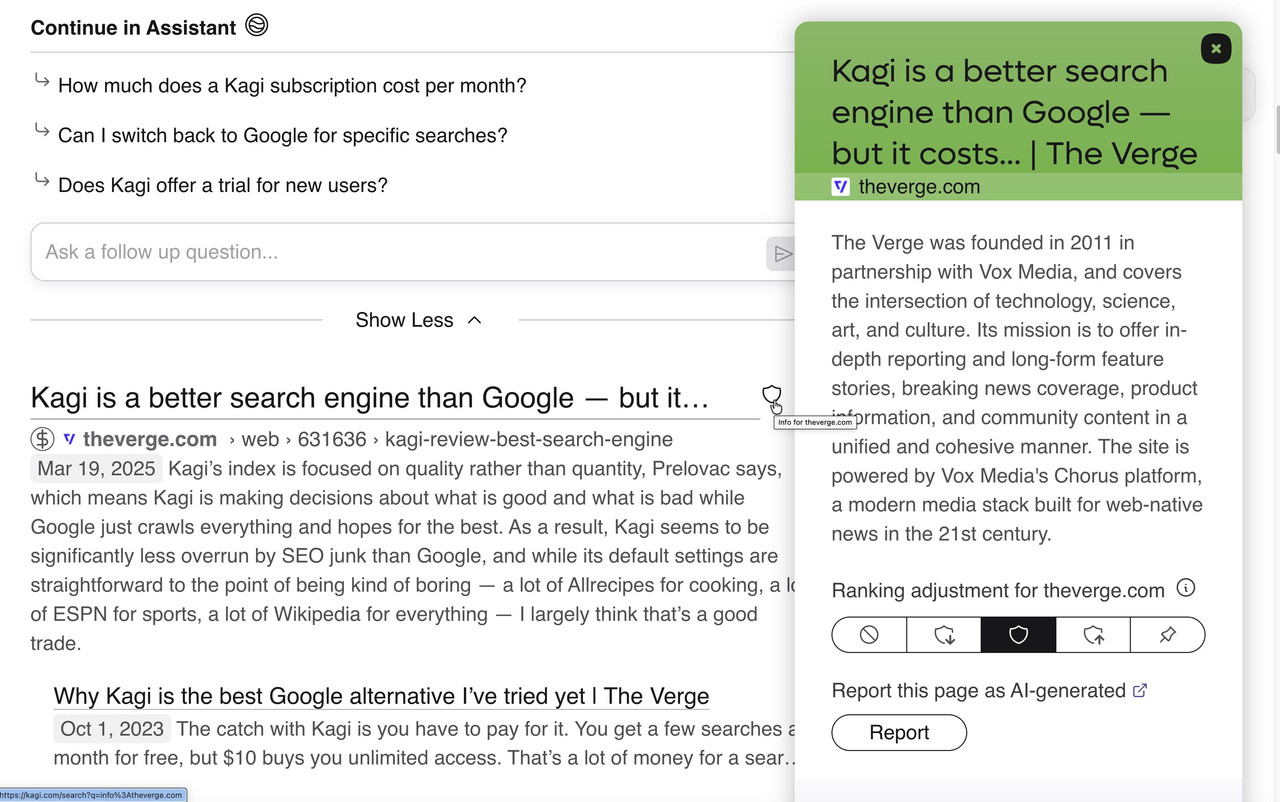1280x802 pixels.
Task: Select the Lower ranking shield option
Action: (x=944, y=635)
